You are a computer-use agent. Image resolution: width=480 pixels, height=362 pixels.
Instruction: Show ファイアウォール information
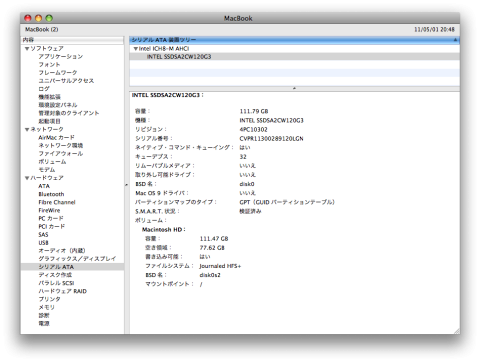(61, 154)
